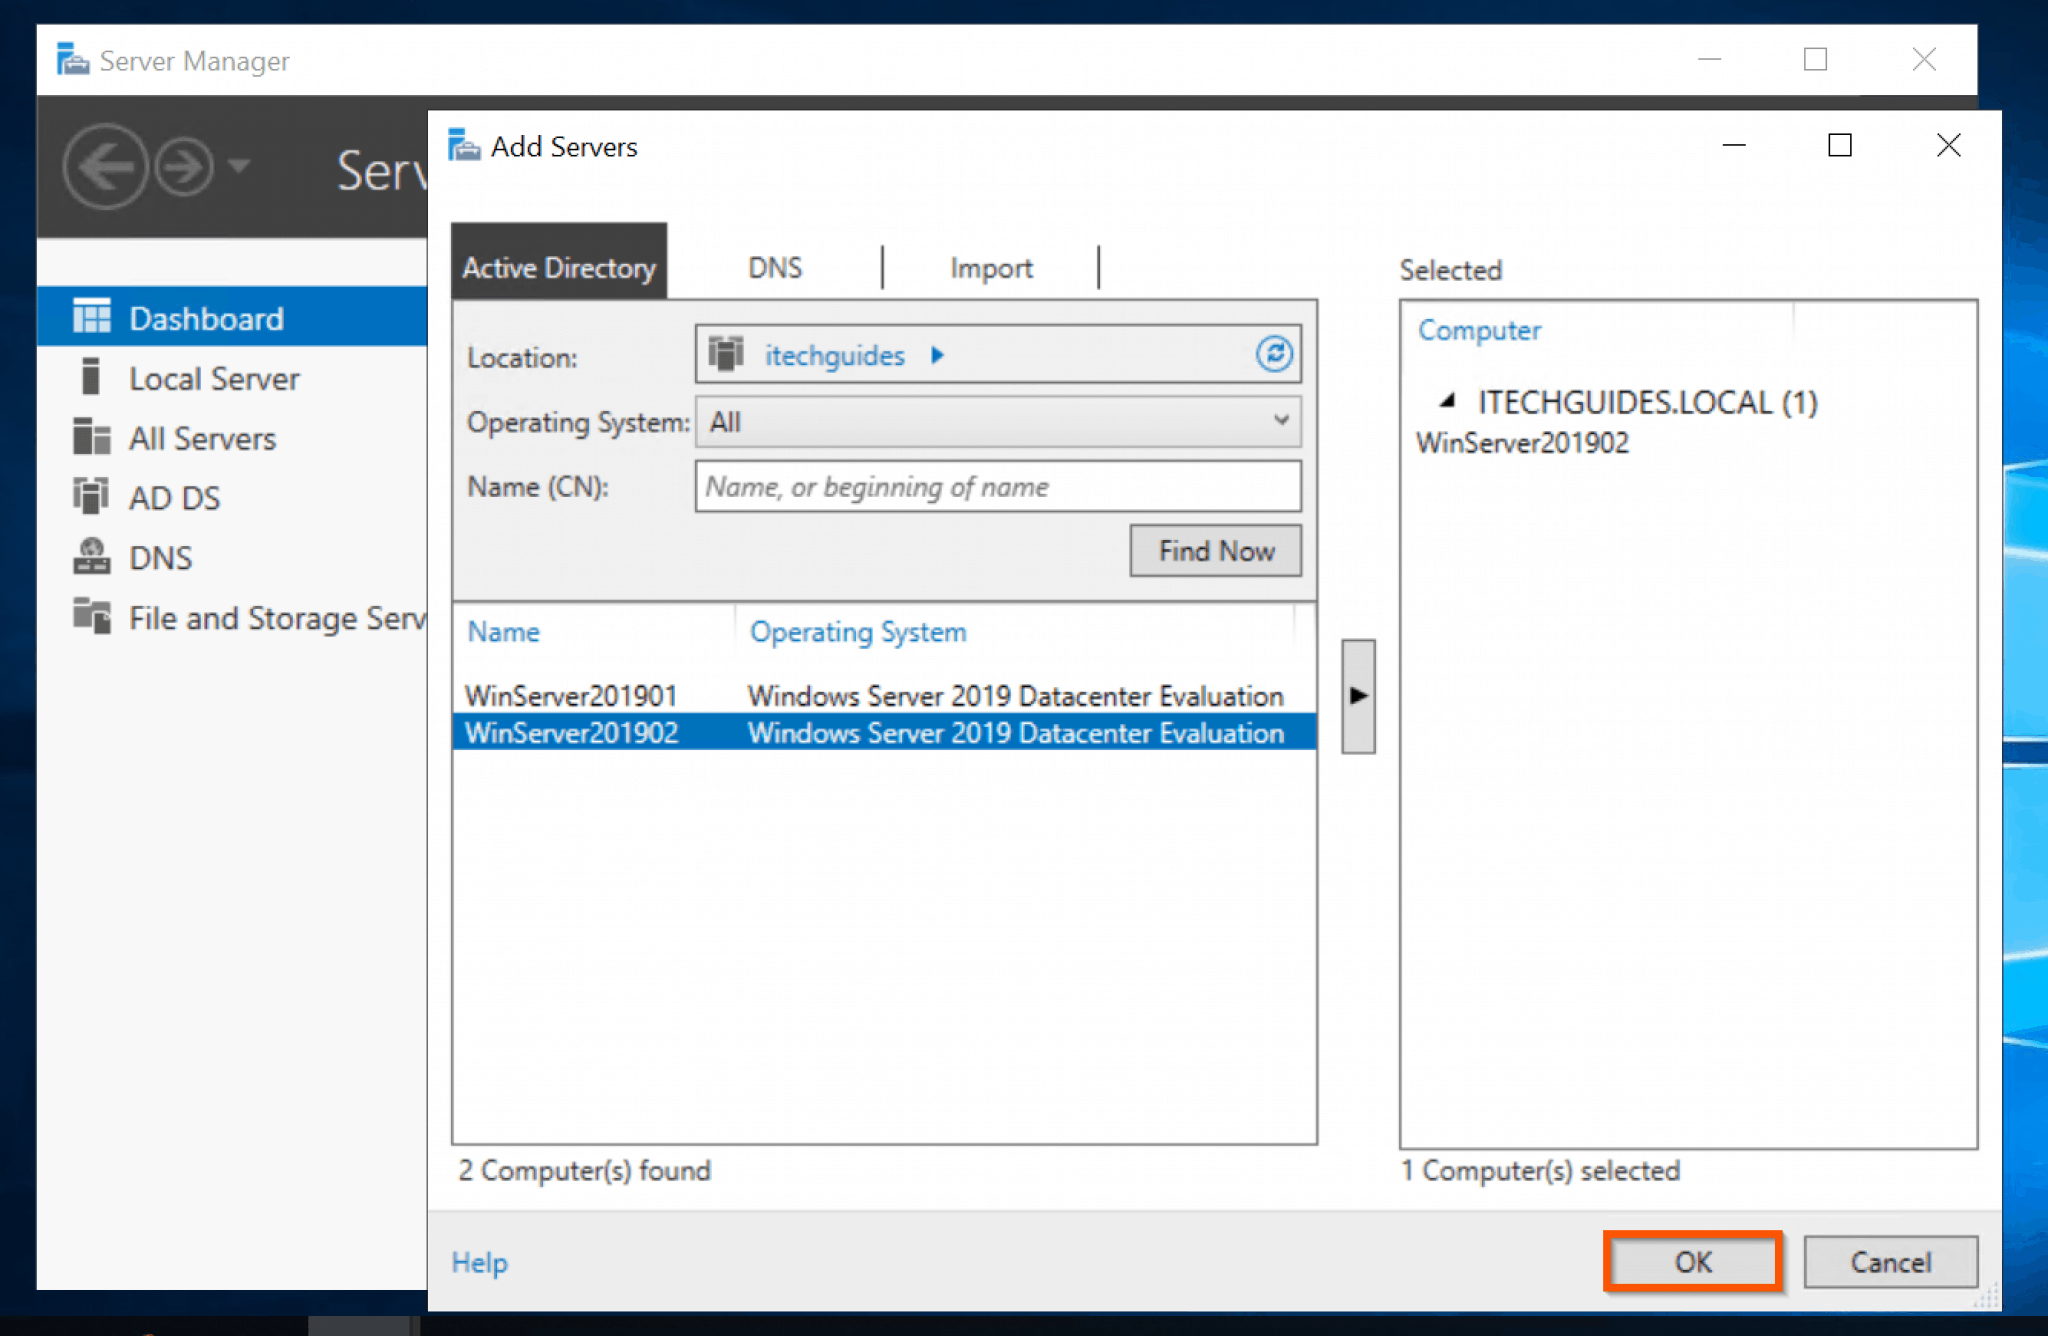This screenshot has height=1336, width=2048.
Task: Maximize the Add Servers dialog
Action: coord(1839,146)
